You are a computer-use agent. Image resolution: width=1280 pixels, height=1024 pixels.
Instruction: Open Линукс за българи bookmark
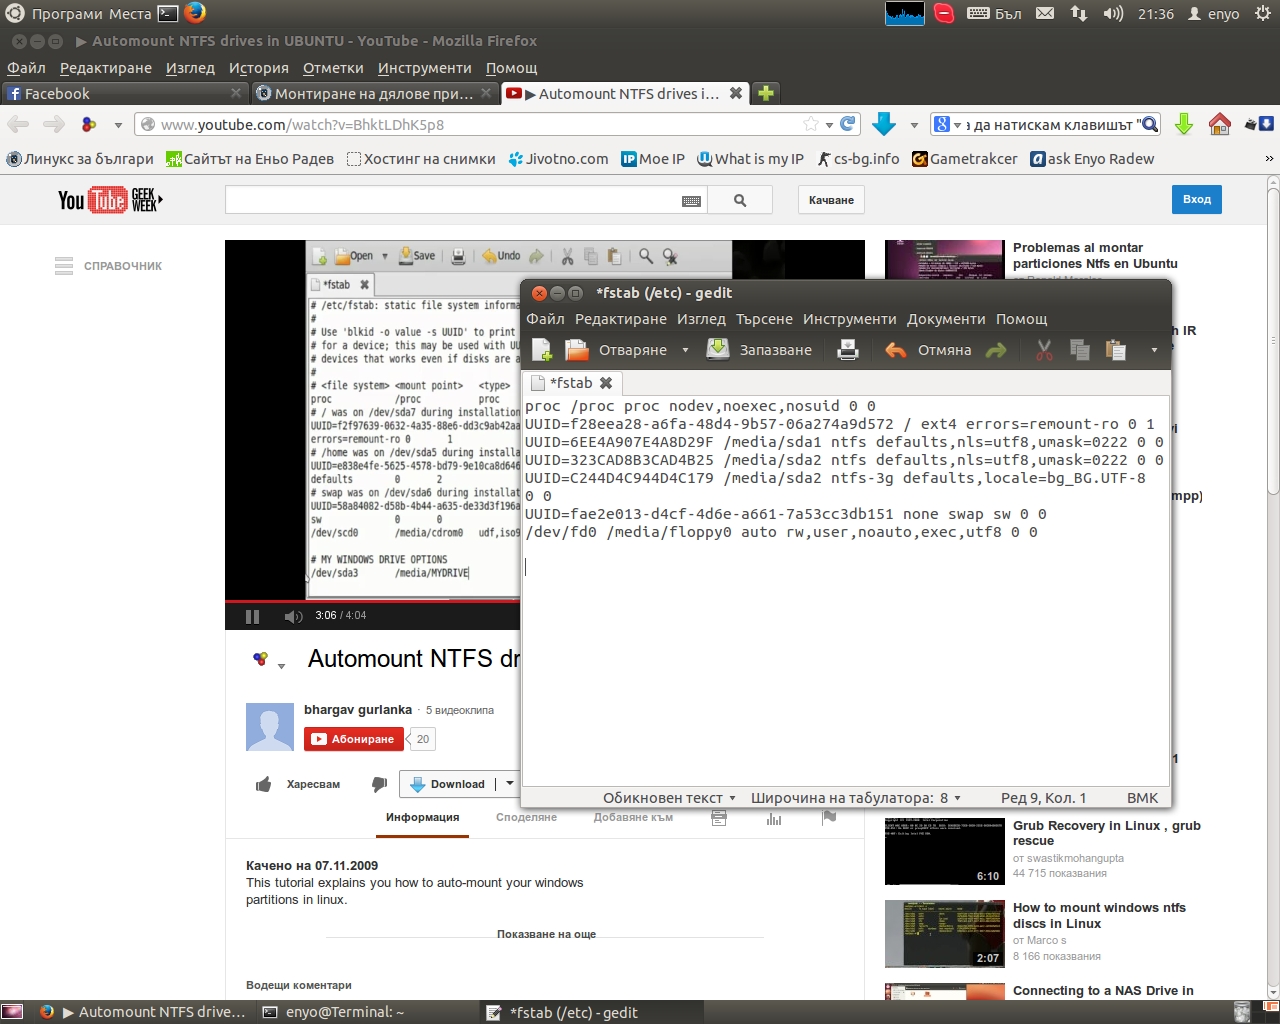(81, 159)
